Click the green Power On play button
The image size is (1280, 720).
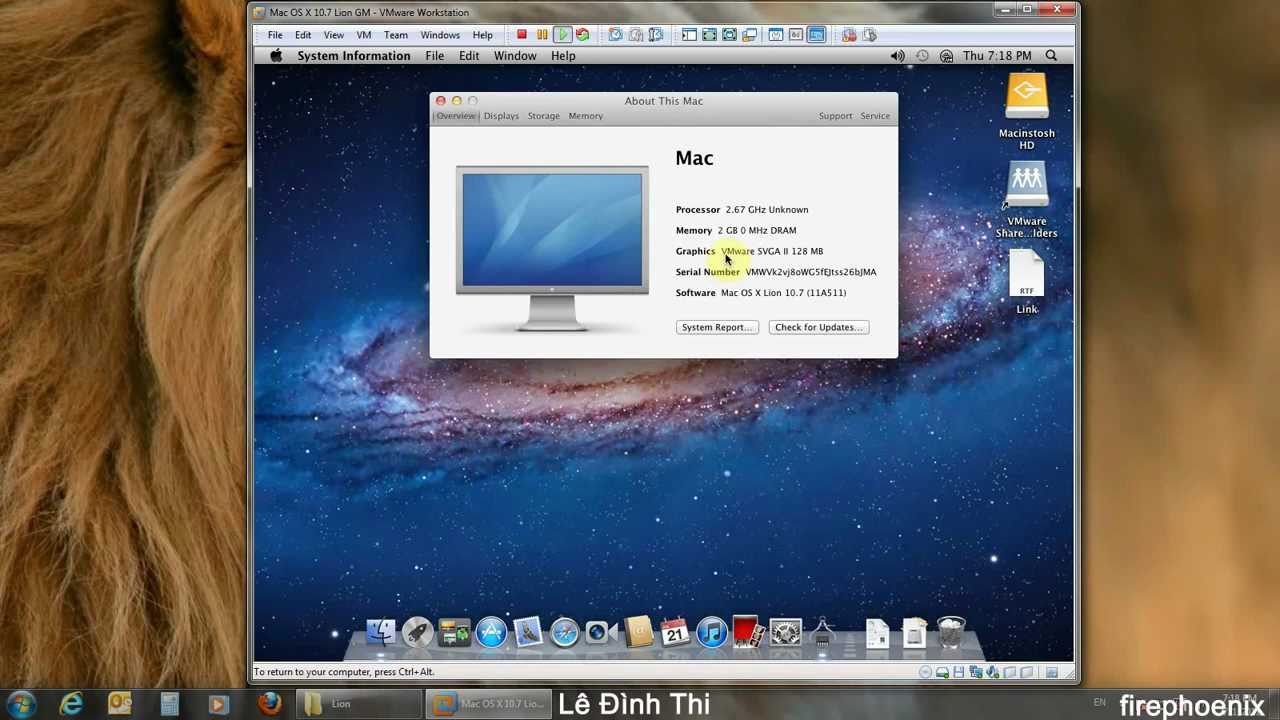(x=562, y=35)
